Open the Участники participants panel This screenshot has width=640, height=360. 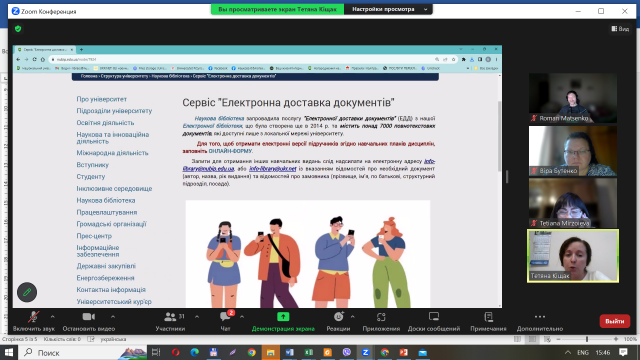(x=170, y=321)
